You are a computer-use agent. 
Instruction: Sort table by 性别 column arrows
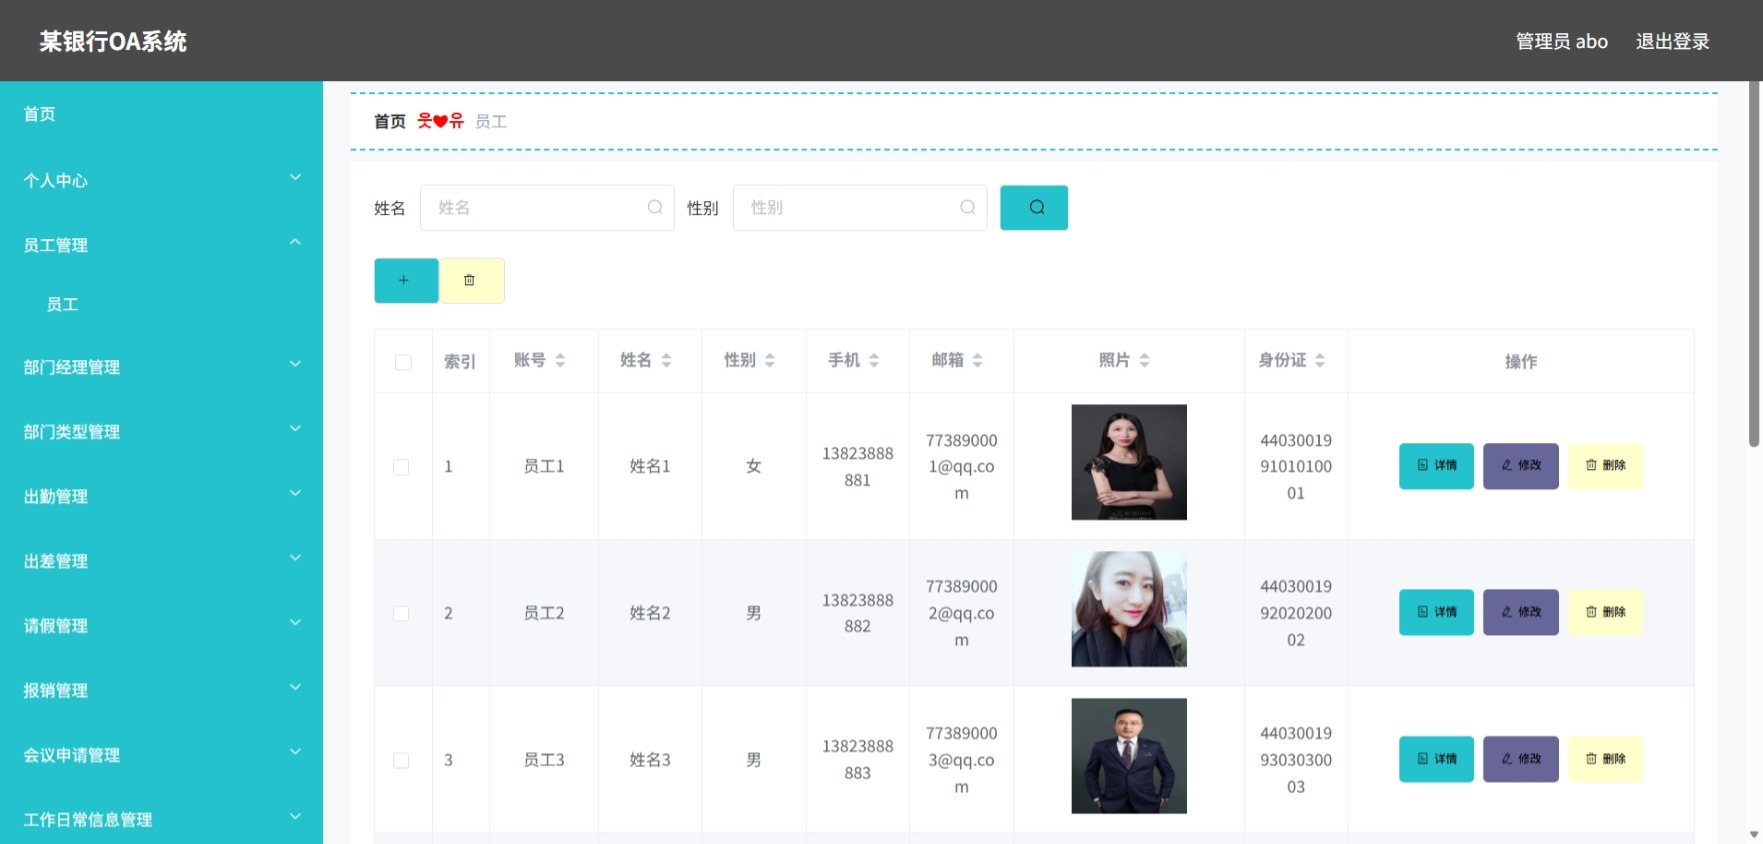click(770, 360)
